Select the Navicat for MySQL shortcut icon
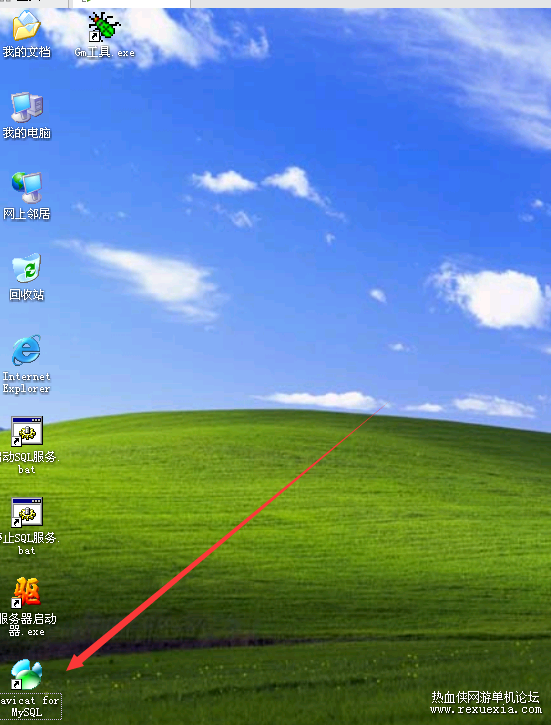 click(x=26, y=674)
